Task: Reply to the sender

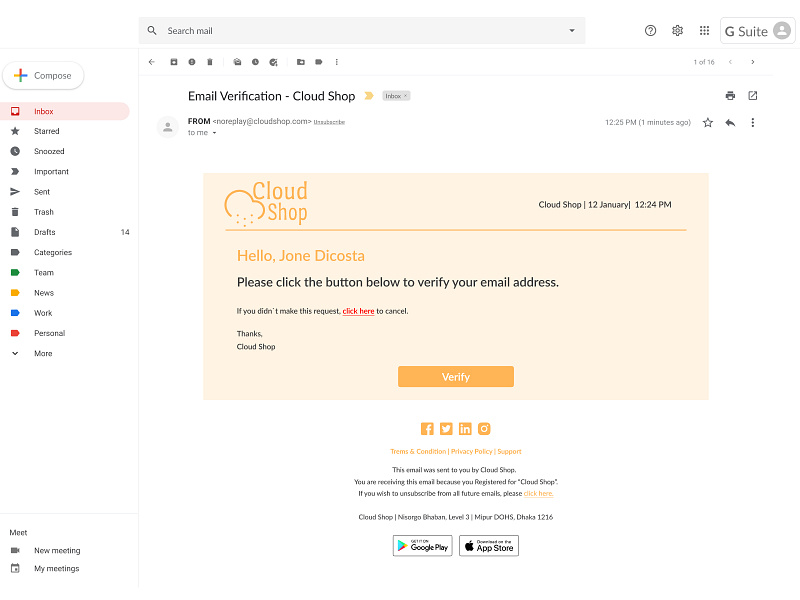Action: [x=729, y=122]
